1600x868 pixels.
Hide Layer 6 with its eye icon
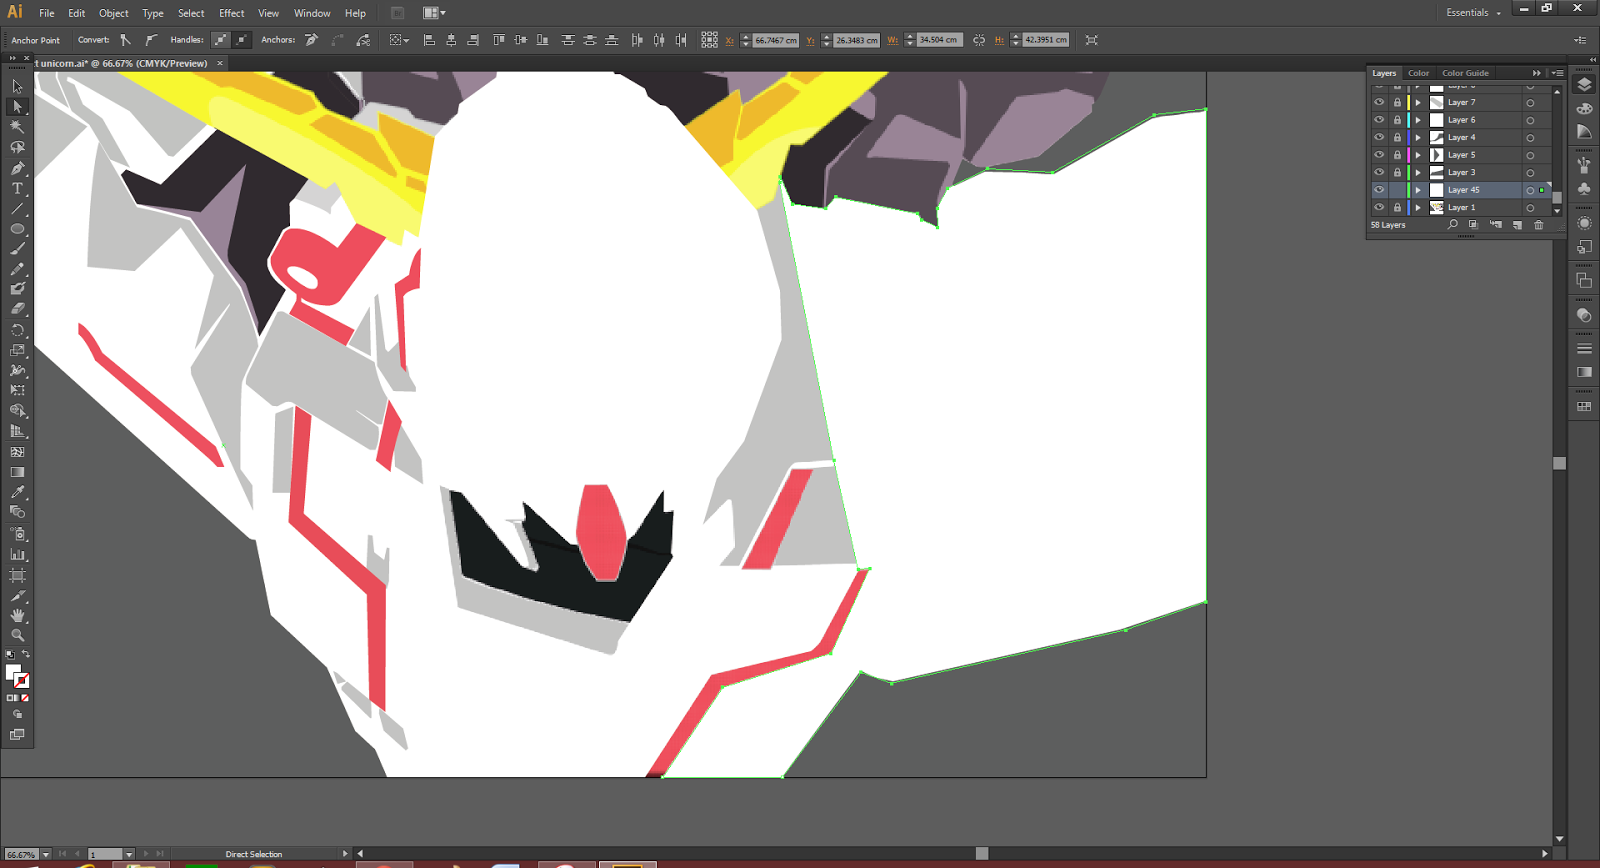pos(1379,120)
